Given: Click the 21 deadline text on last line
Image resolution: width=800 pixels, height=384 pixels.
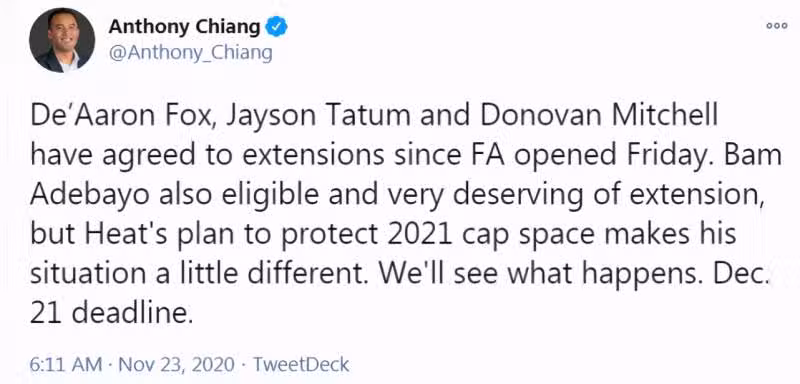Looking at the screenshot, I should point(111,314).
